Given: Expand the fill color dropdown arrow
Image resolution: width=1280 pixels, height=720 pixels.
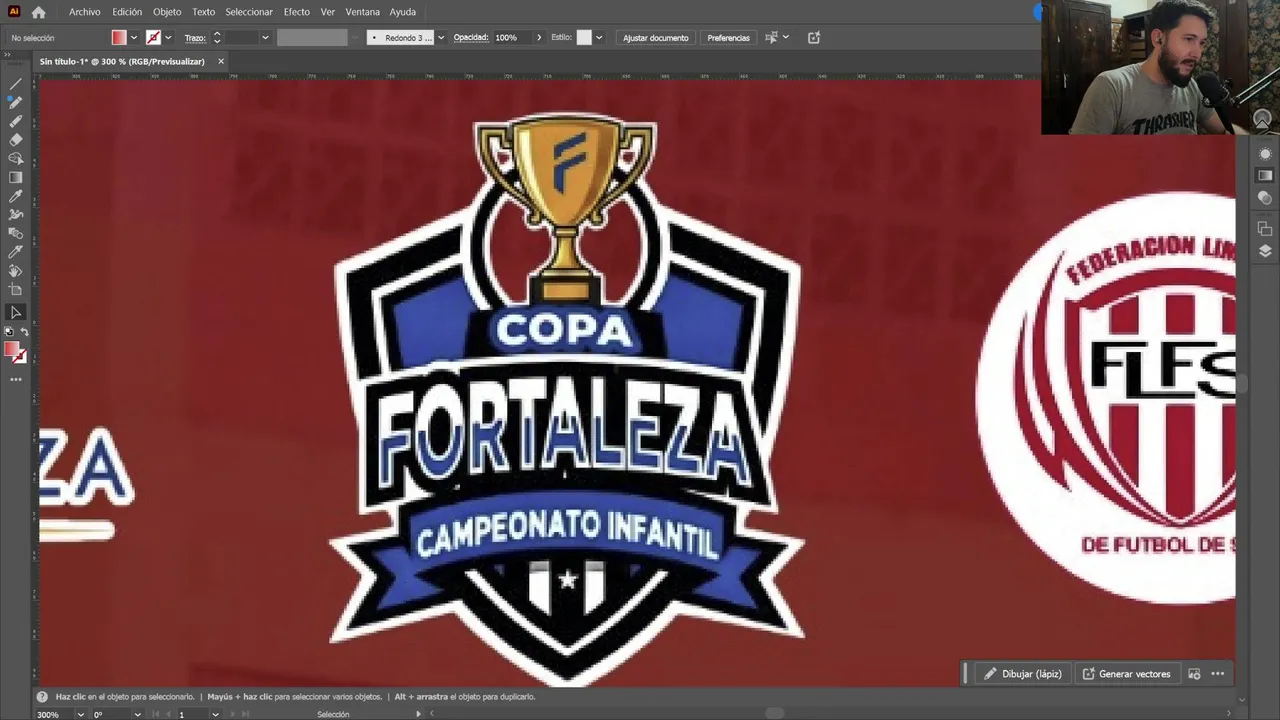Looking at the screenshot, I should 134,38.
